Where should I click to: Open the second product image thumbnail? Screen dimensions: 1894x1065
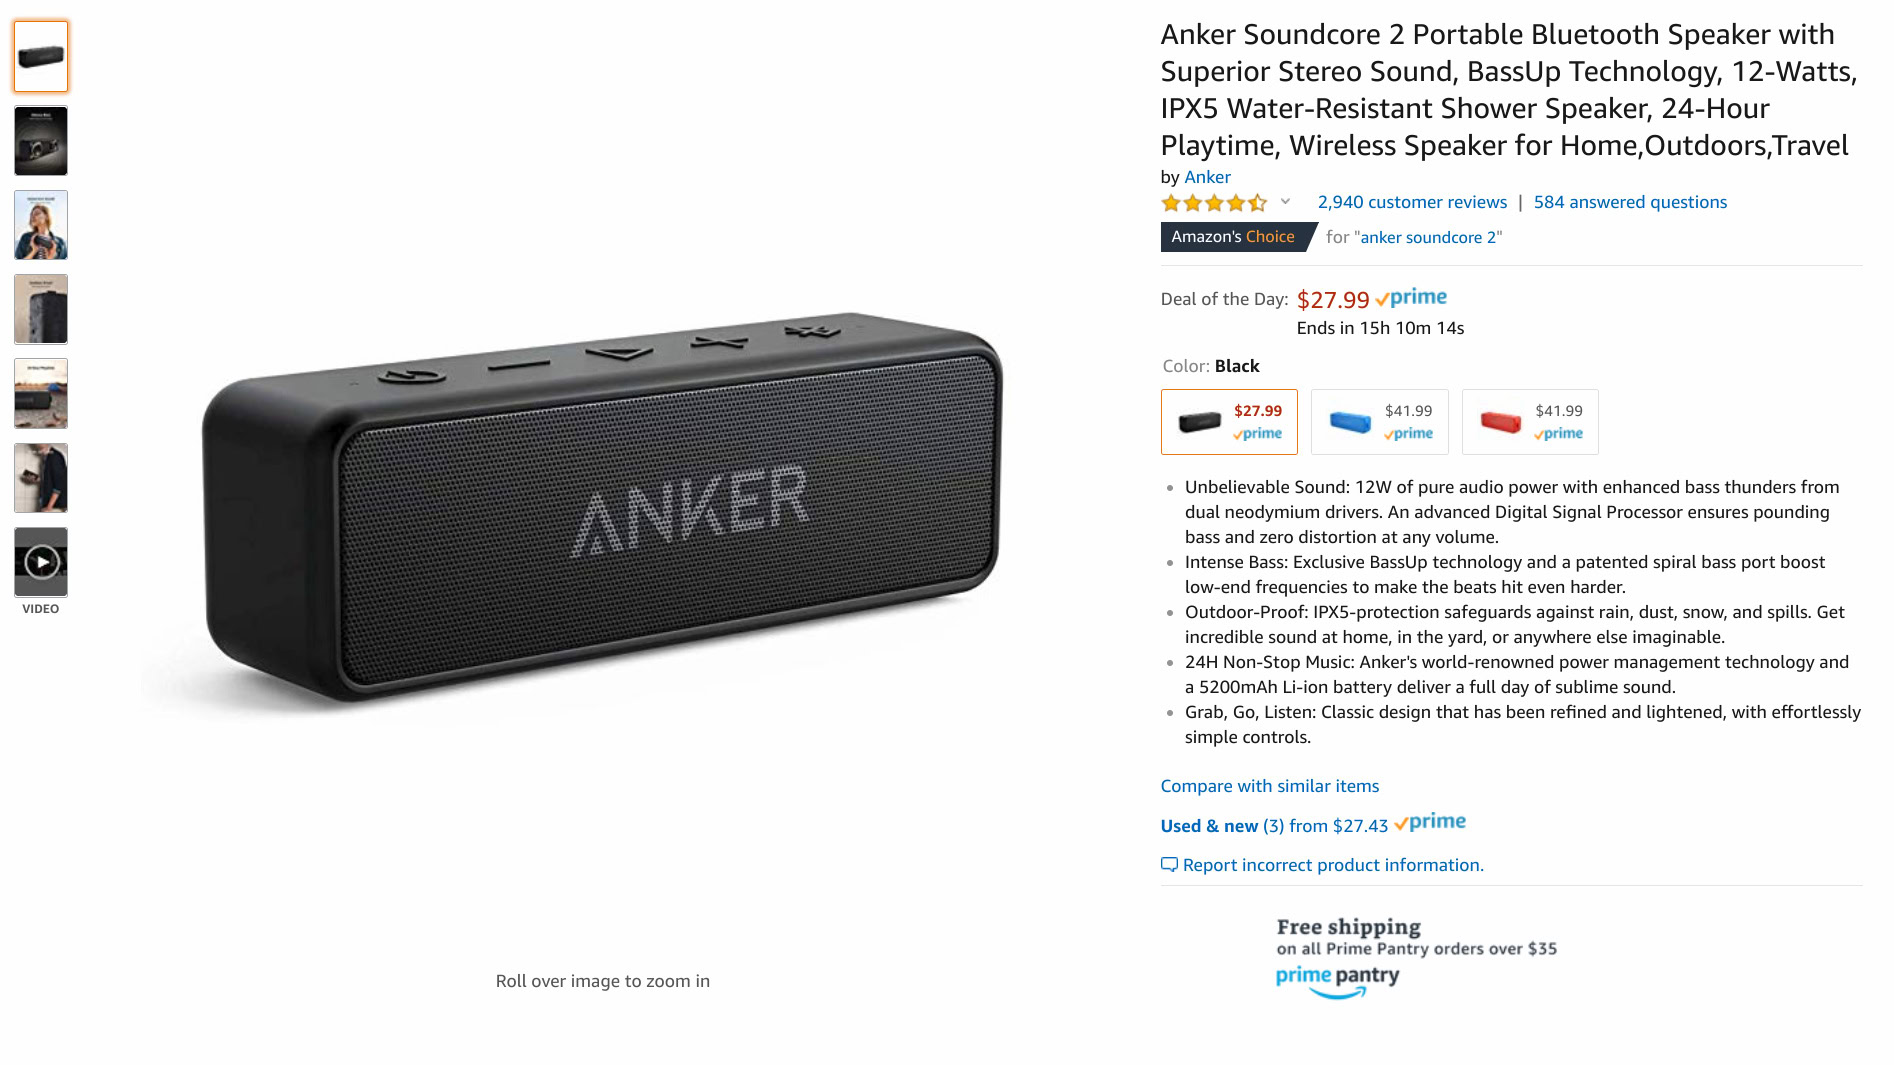pos(41,141)
